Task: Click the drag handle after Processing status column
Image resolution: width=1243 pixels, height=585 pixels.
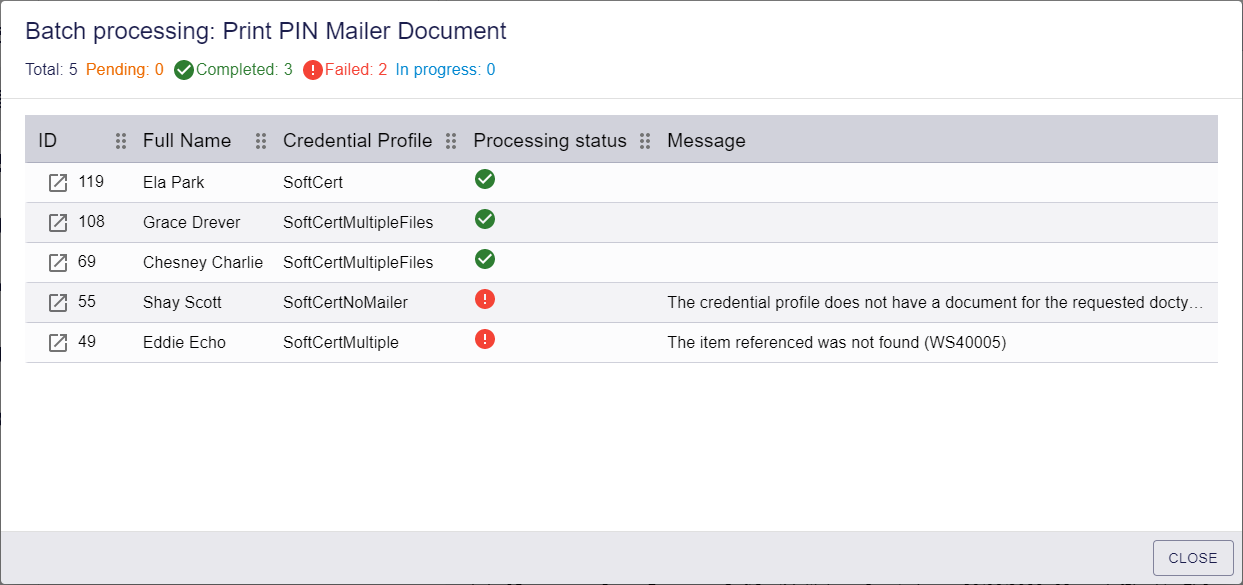Action: coord(645,141)
